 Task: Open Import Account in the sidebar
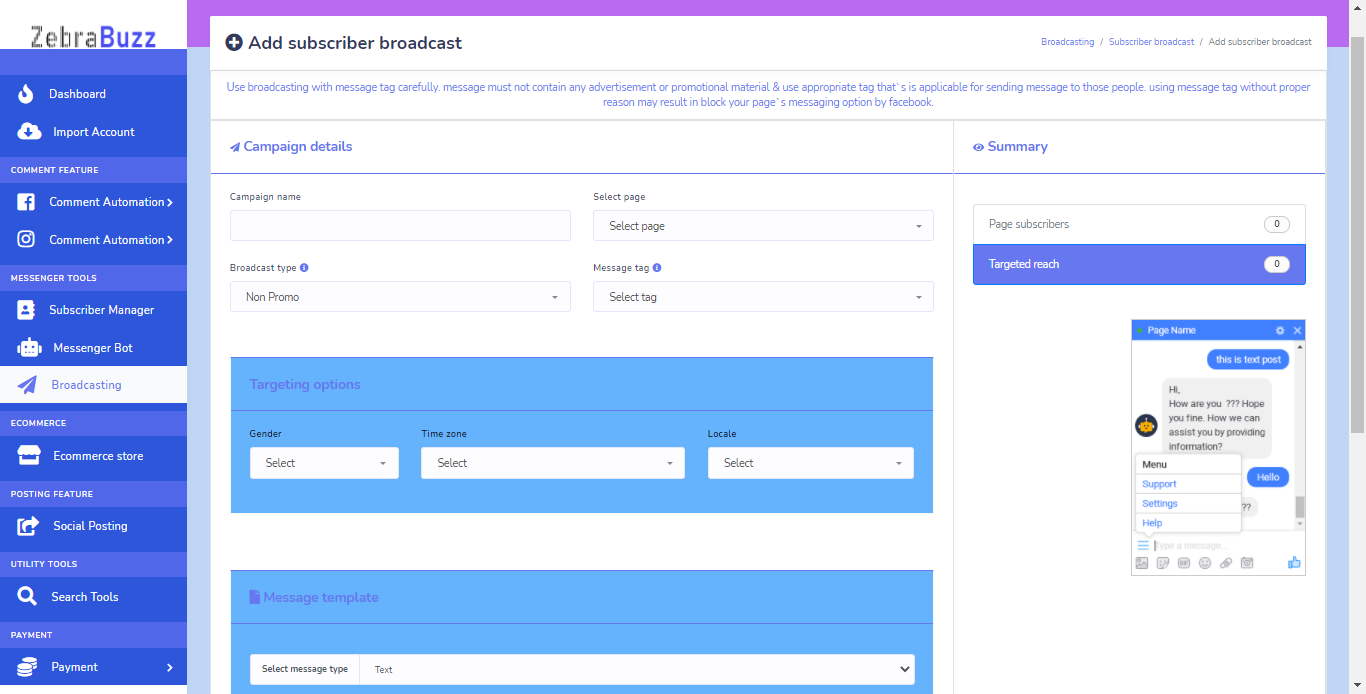click(93, 132)
